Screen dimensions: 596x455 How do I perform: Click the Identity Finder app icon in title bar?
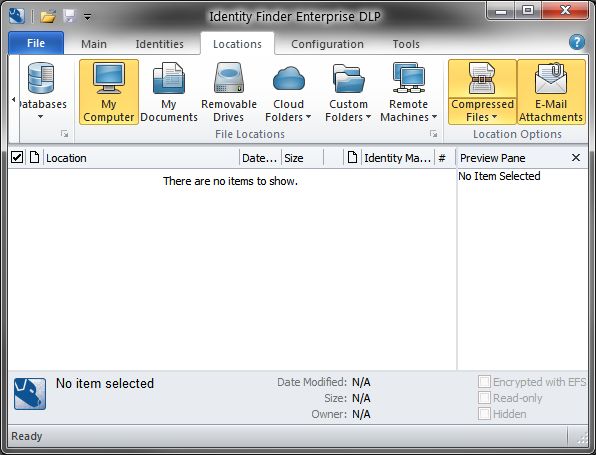[x=17, y=16]
